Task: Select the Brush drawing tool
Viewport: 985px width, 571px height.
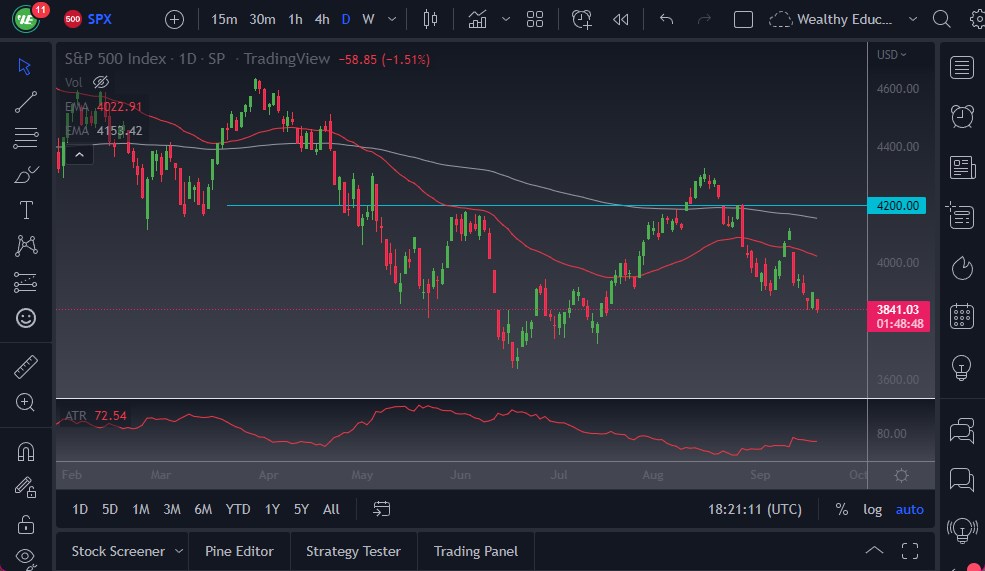Action: [26, 174]
